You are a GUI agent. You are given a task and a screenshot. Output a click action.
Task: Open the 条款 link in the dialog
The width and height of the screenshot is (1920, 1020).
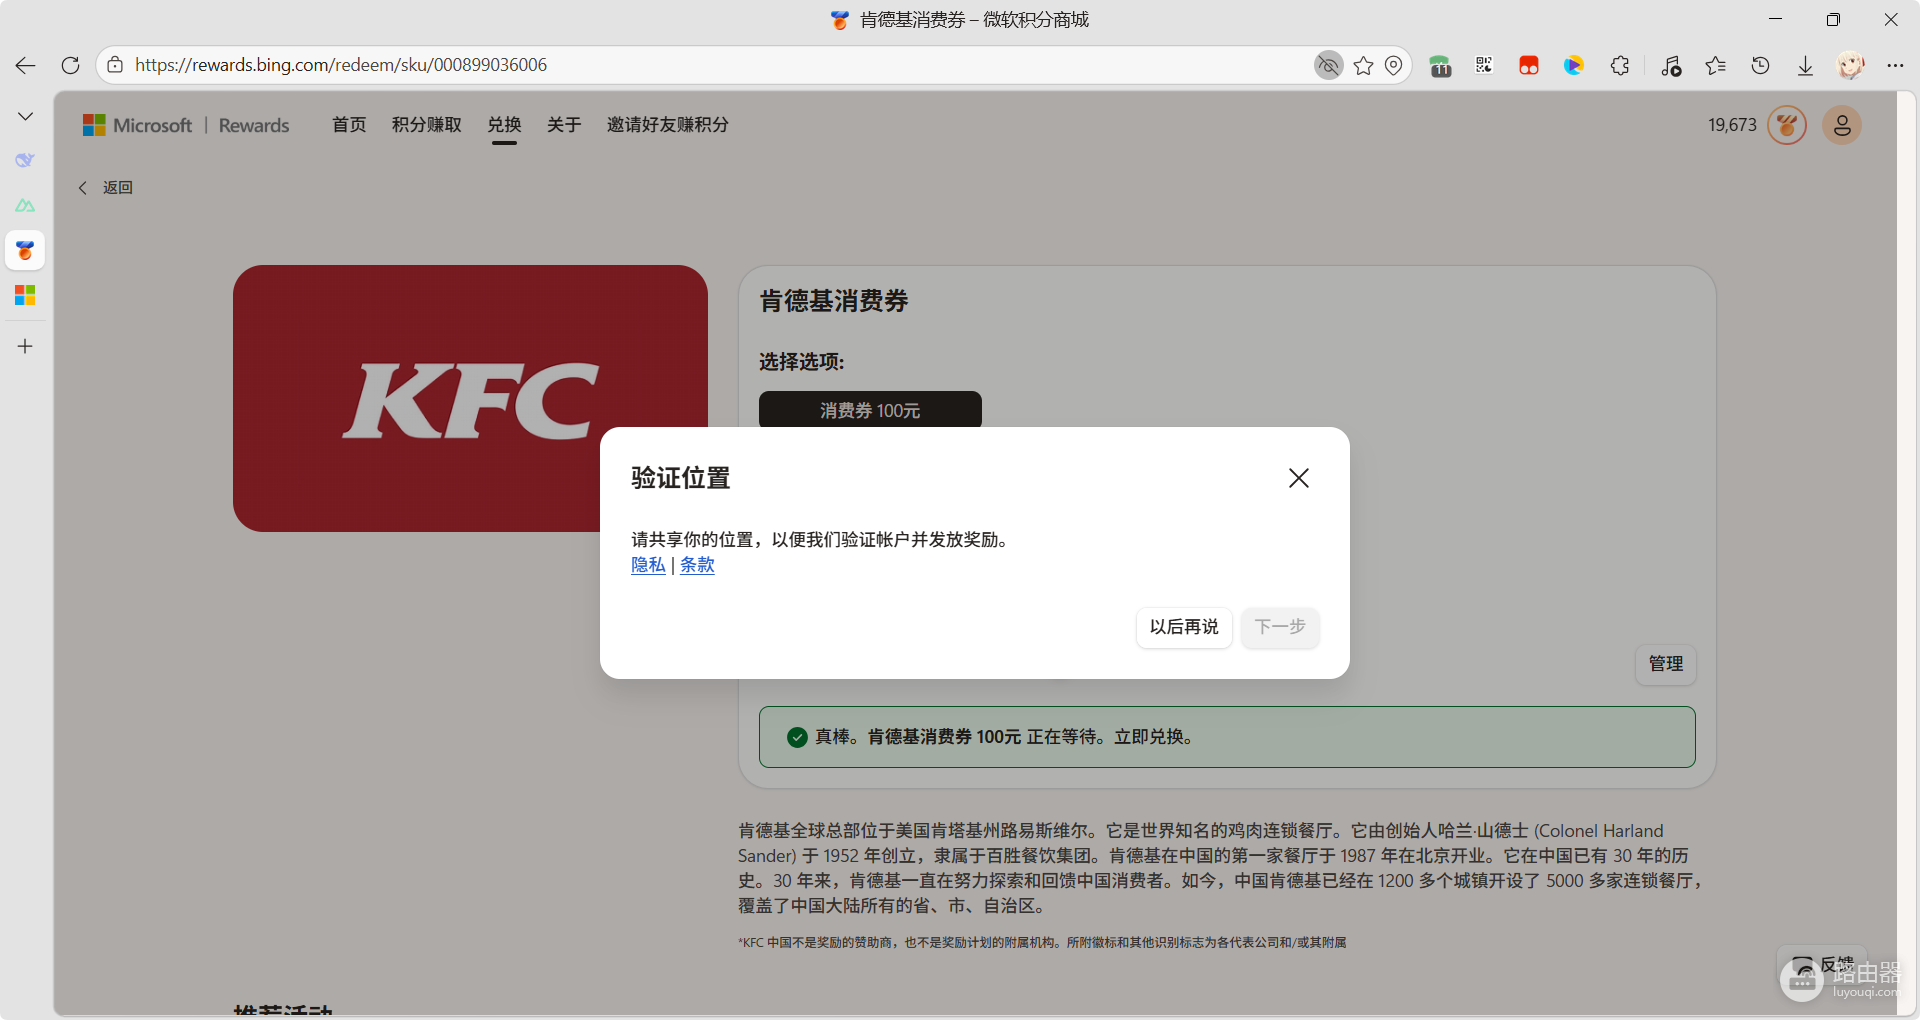click(697, 565)
